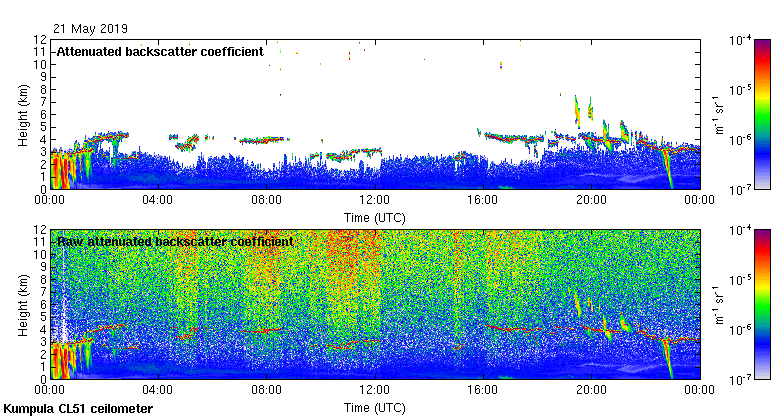The width and height of the screenshot is (780, 420).
Task: Click the lower colorbar's 10⁻⁷ label
Action: (740, 380)
